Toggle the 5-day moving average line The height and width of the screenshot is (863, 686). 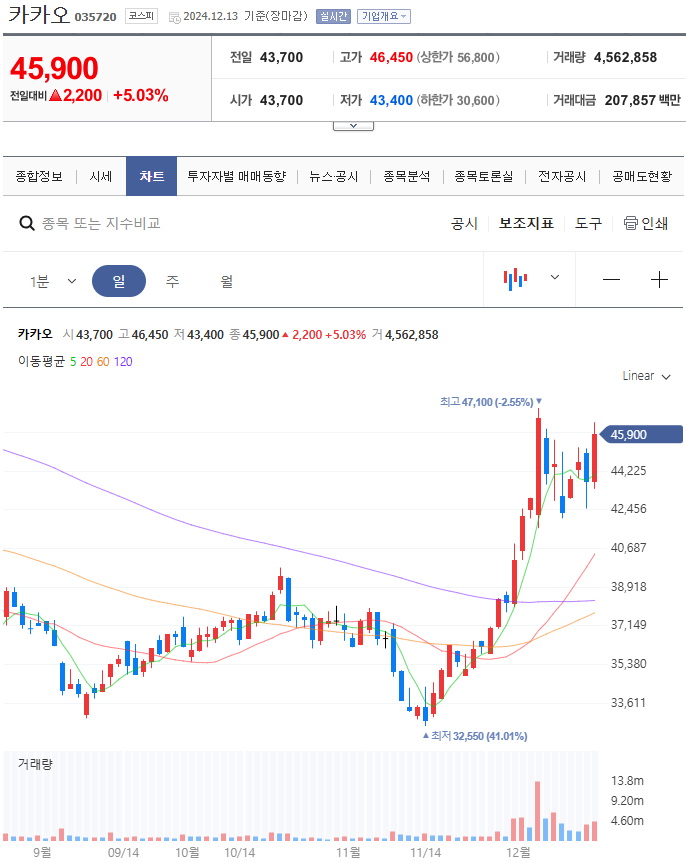tap(73, 362)
